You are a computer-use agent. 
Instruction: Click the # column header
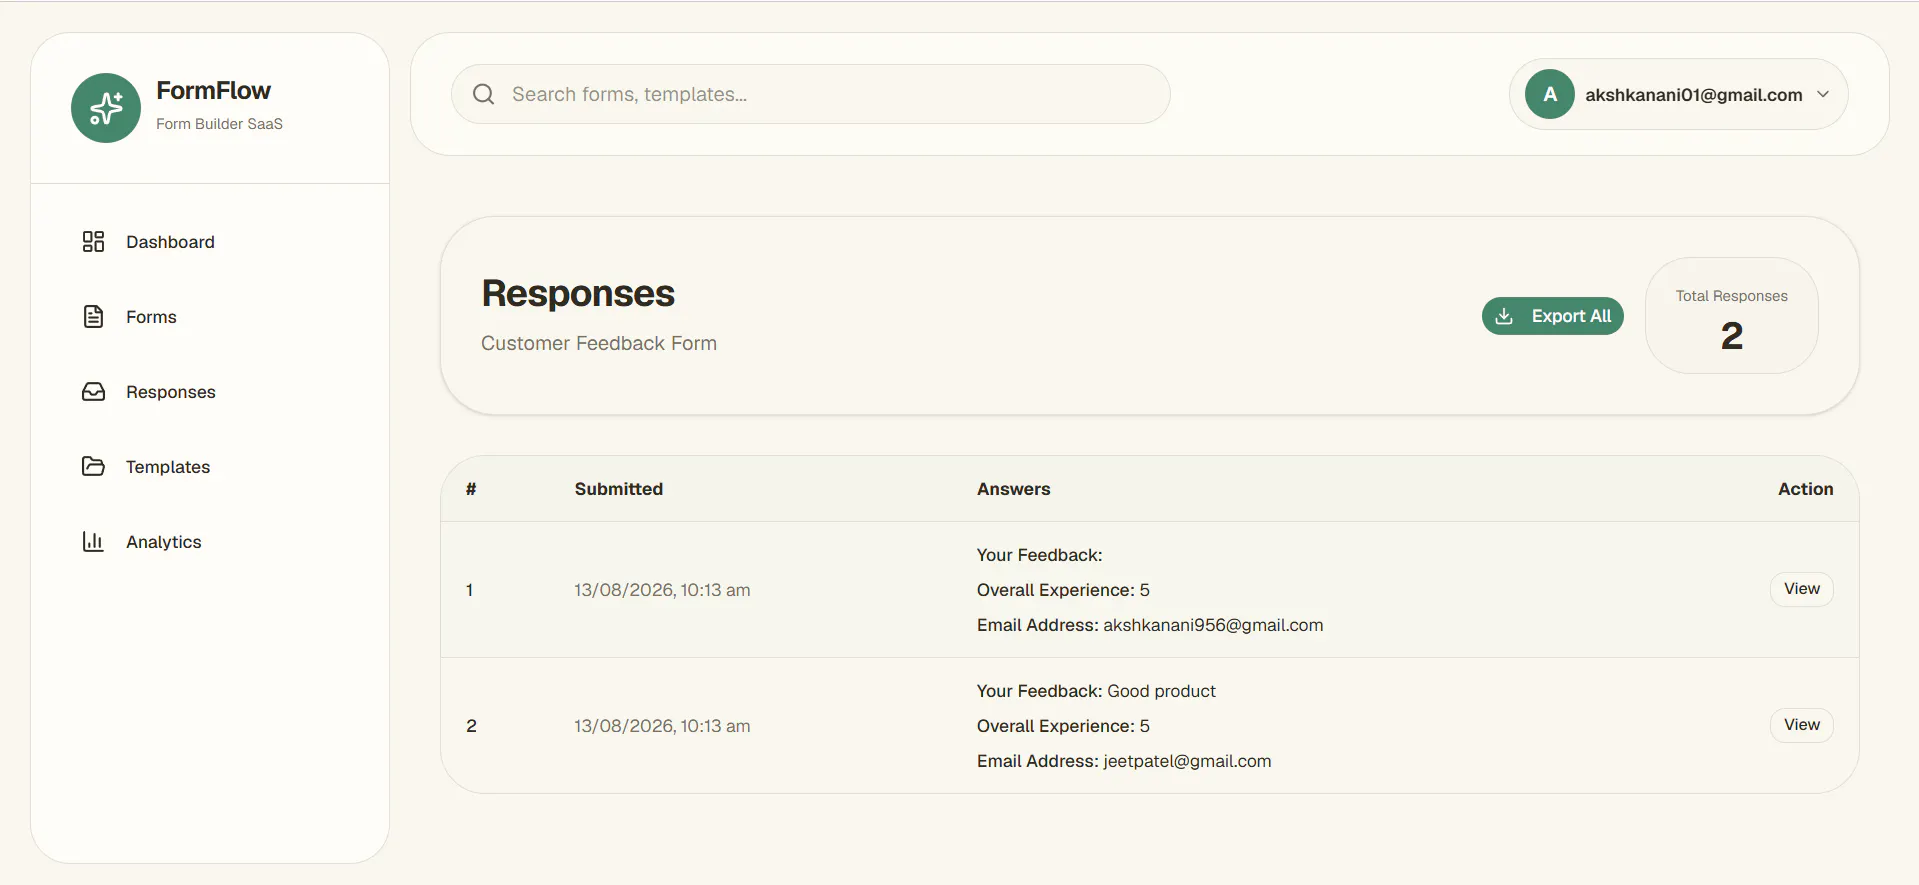point(471,489)
